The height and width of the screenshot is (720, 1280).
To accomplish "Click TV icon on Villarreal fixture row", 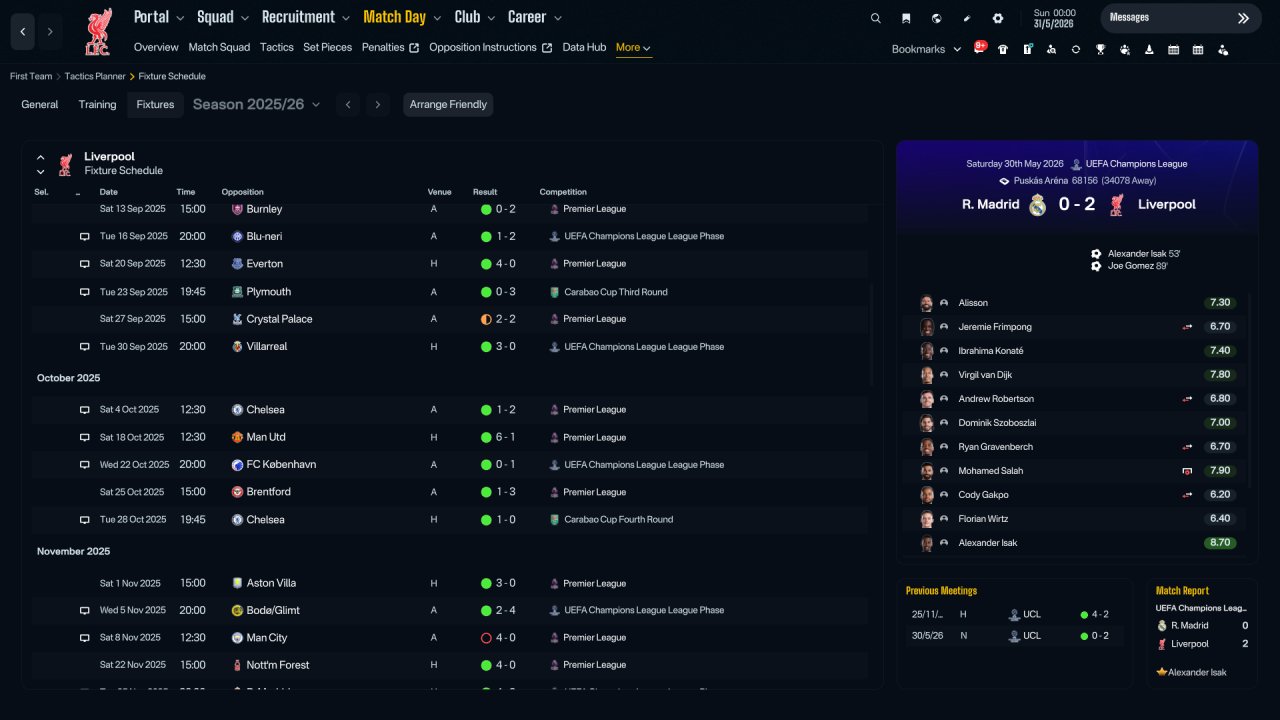I will point(85,347).
